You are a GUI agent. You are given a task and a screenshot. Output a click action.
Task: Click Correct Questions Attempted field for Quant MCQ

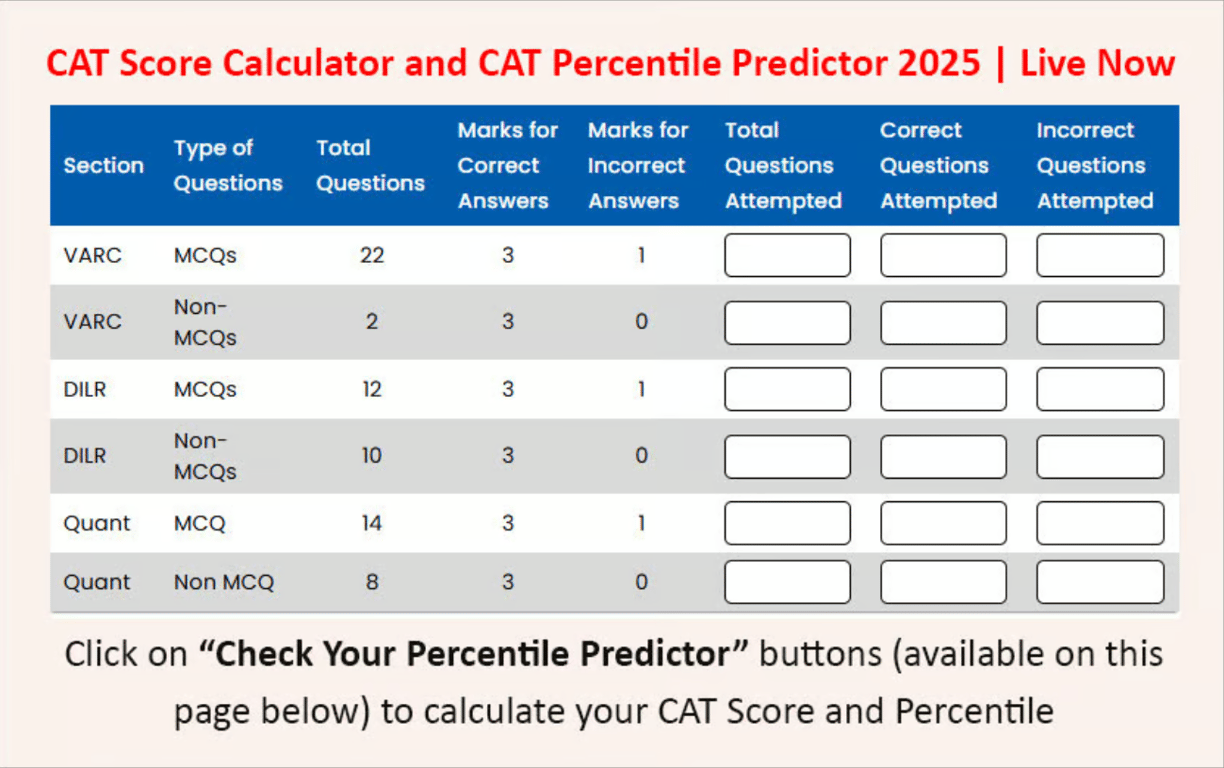[943, 523]
